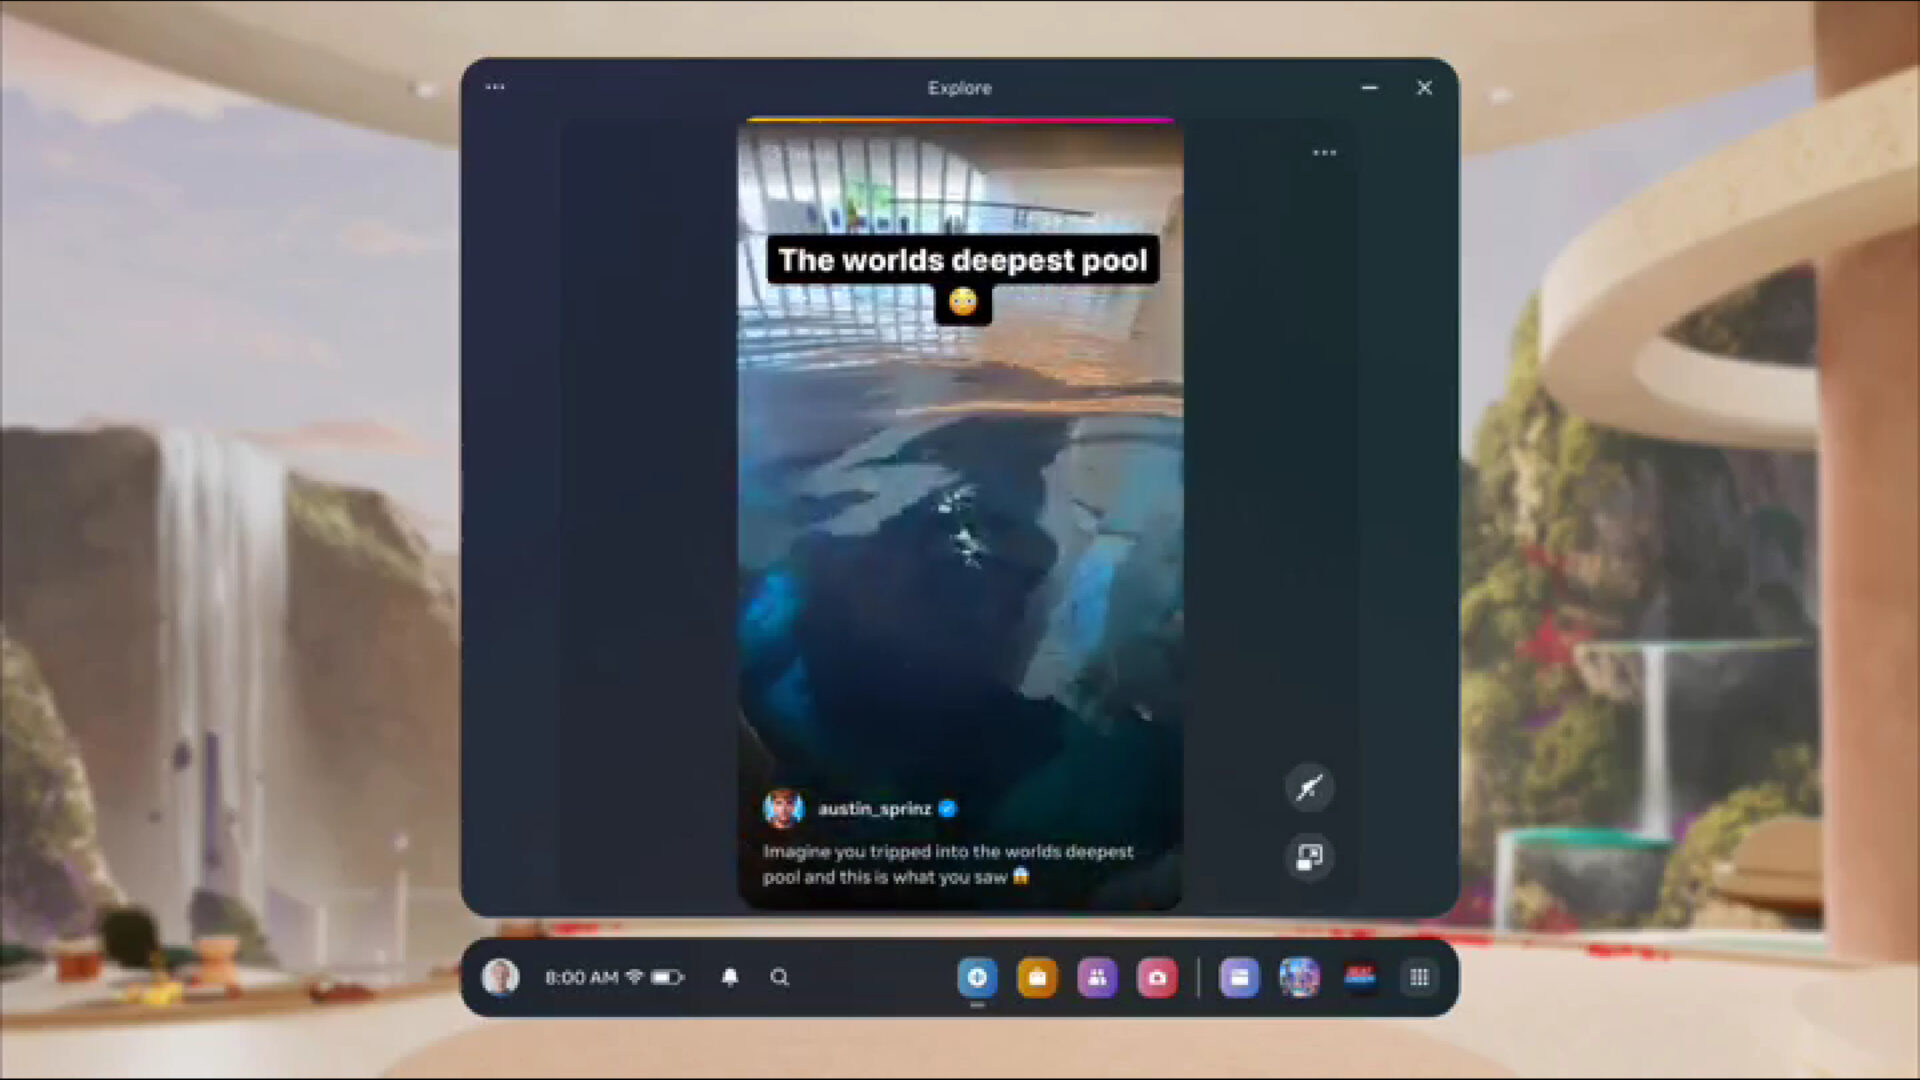Image resolution: width=1920 pixels, height=1080 pixels.
Task: Click the reel progress bar at top
Action: (x=960, y=120)
